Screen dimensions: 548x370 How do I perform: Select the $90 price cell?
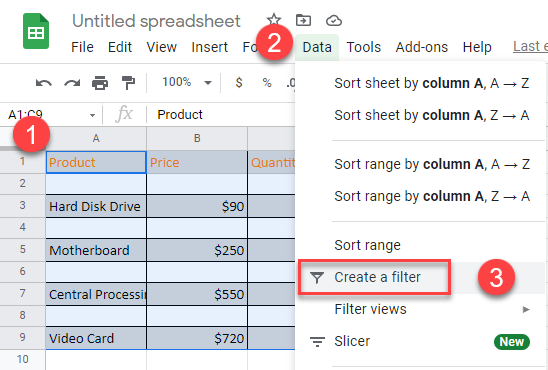[x=197, y=206]
